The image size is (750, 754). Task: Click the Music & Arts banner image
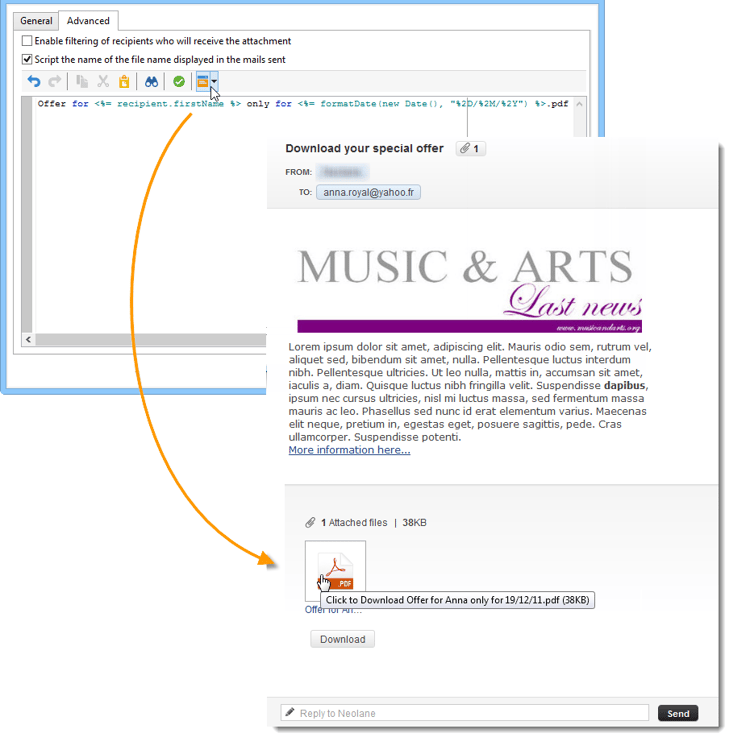point(469,290)
